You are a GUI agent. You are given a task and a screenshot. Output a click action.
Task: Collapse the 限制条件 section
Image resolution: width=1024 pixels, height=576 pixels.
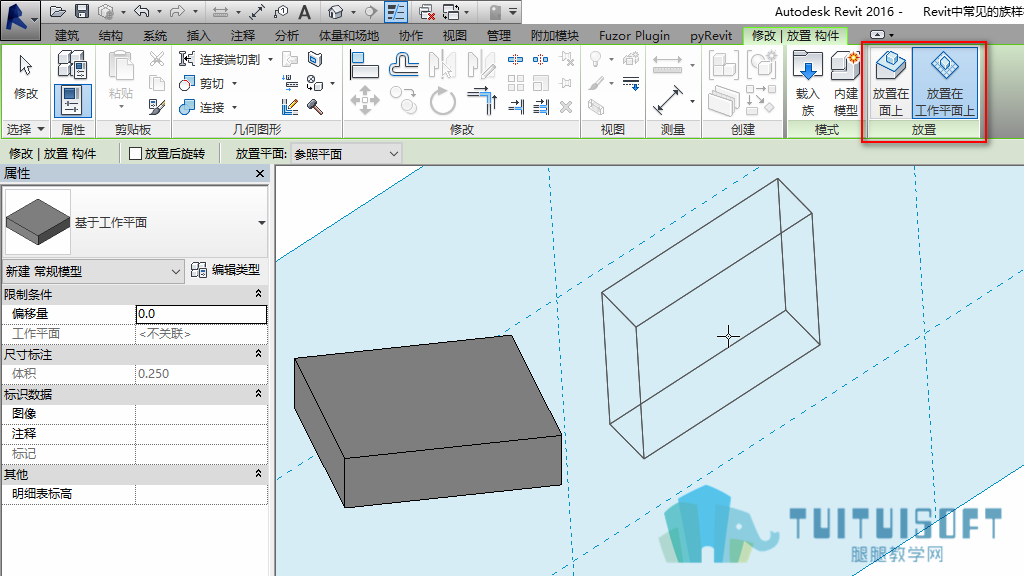coord(259,294)
